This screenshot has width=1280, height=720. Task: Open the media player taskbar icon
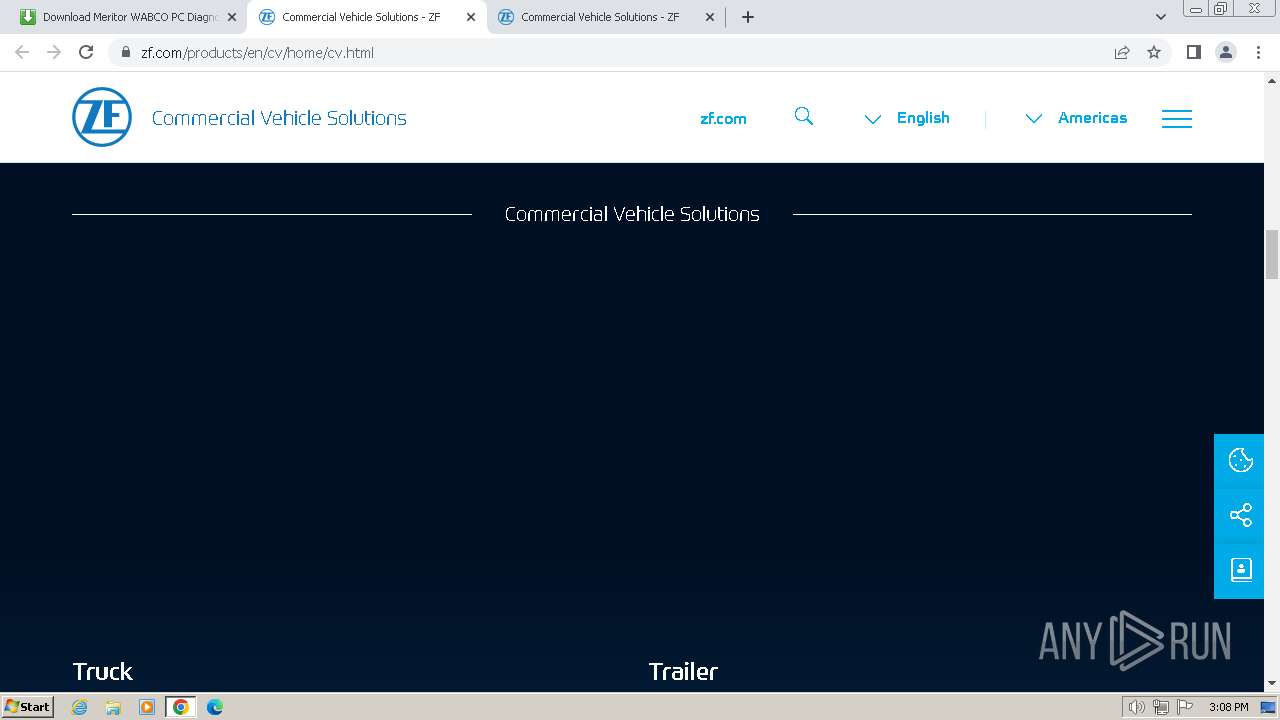point(146,707)
